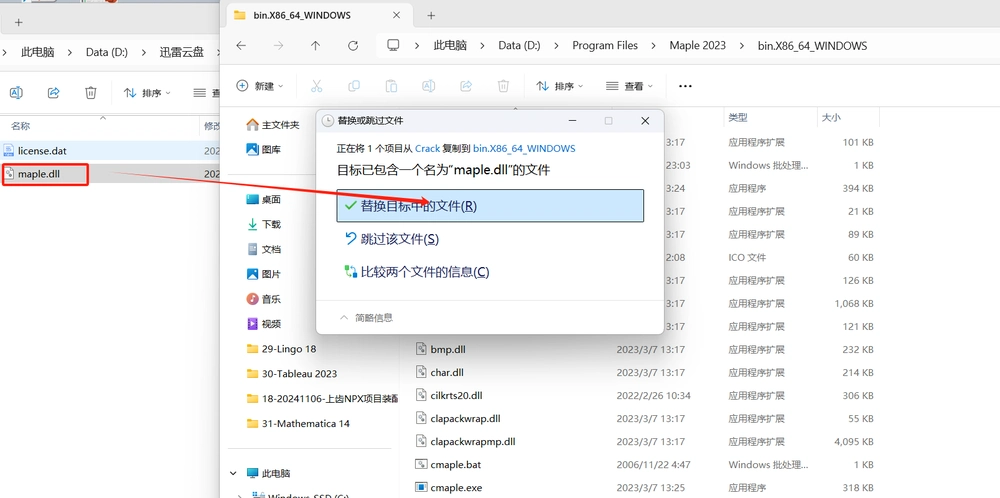The height and width of the screenshot is (498, 1000).
Task: Click the Delete trash icon in front window
Action: coord(504,85)
